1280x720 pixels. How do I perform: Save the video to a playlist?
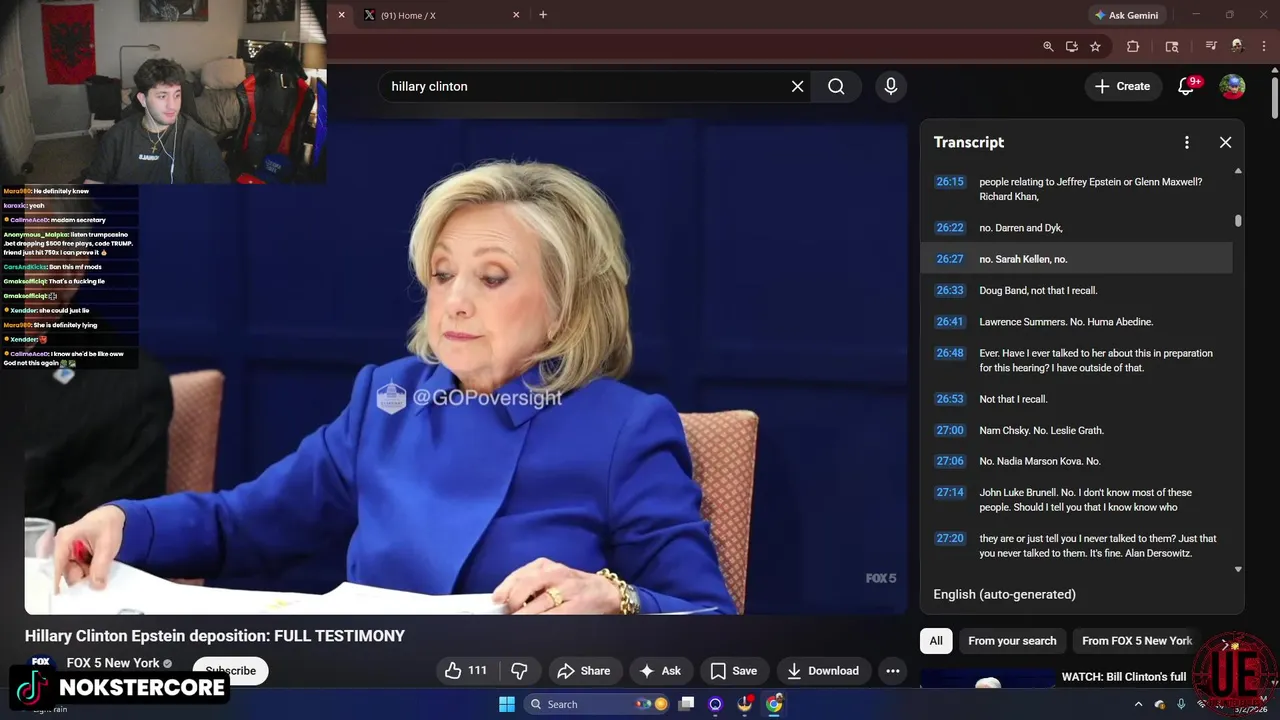click(x=734, y=671)
